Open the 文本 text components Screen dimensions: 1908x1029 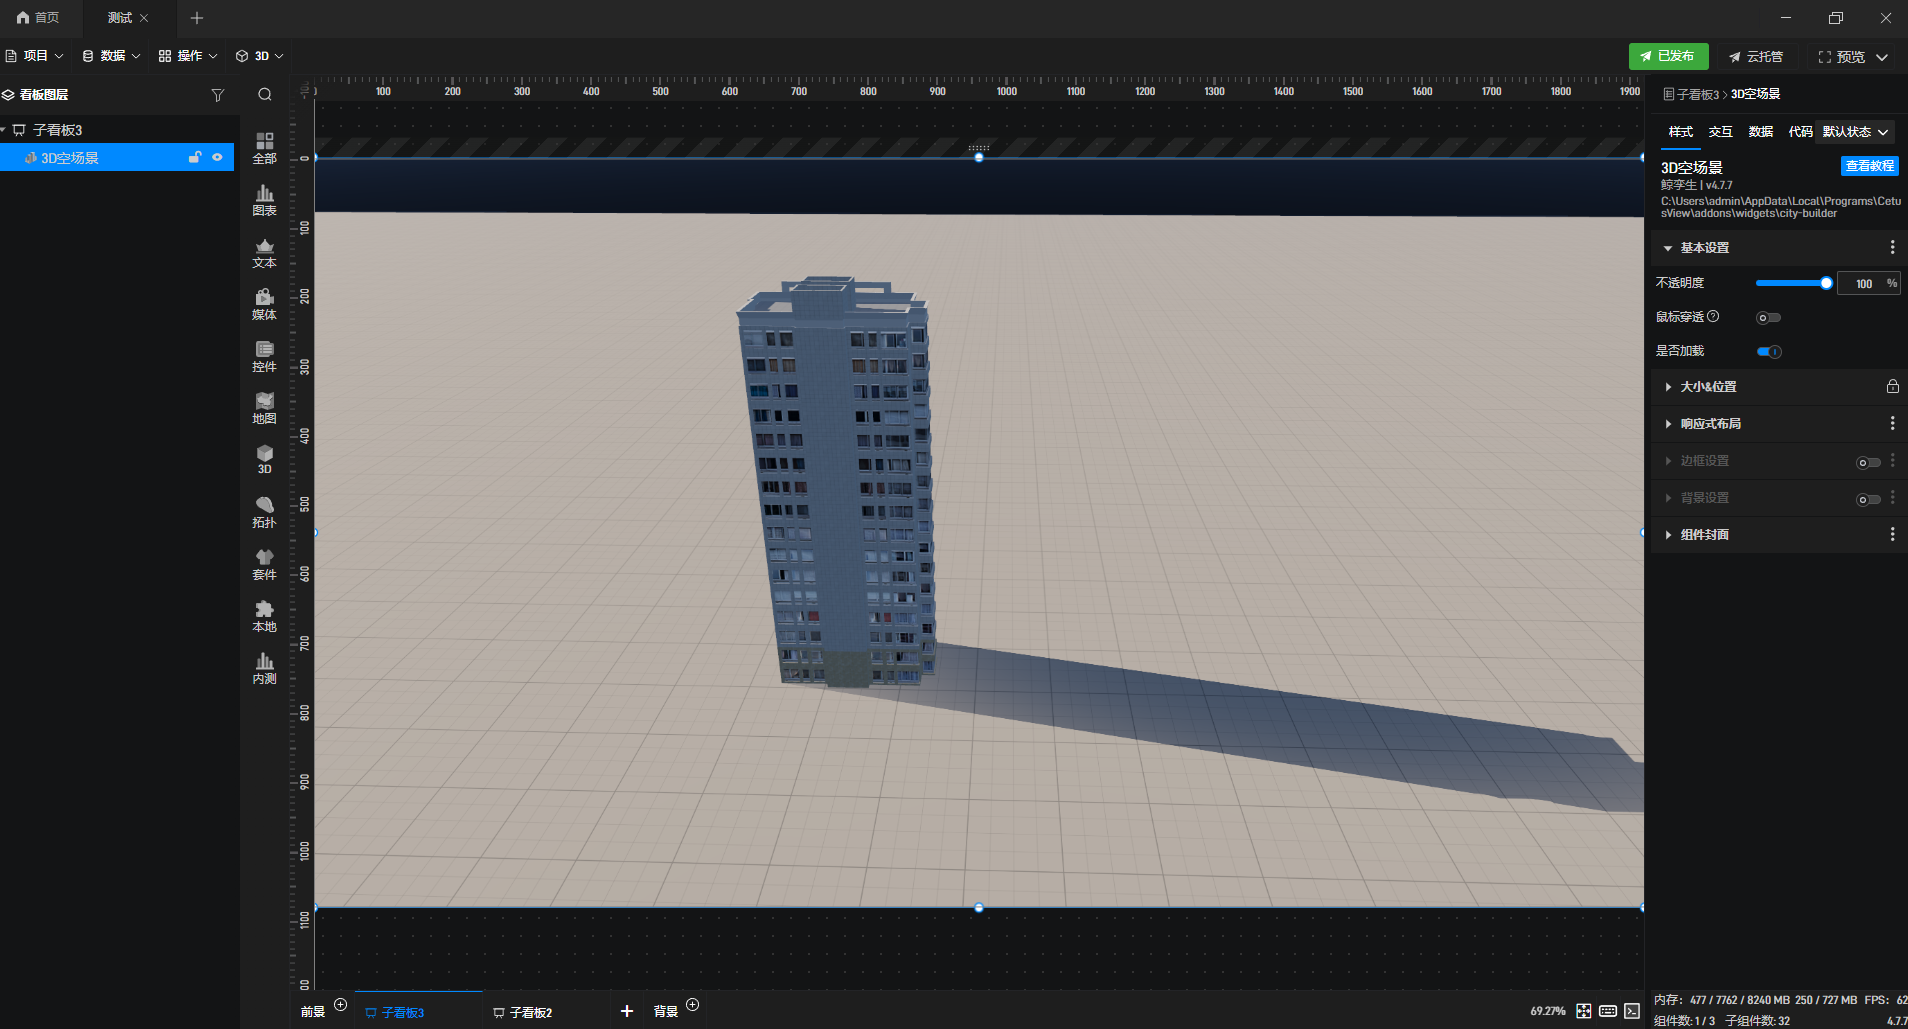264,252
